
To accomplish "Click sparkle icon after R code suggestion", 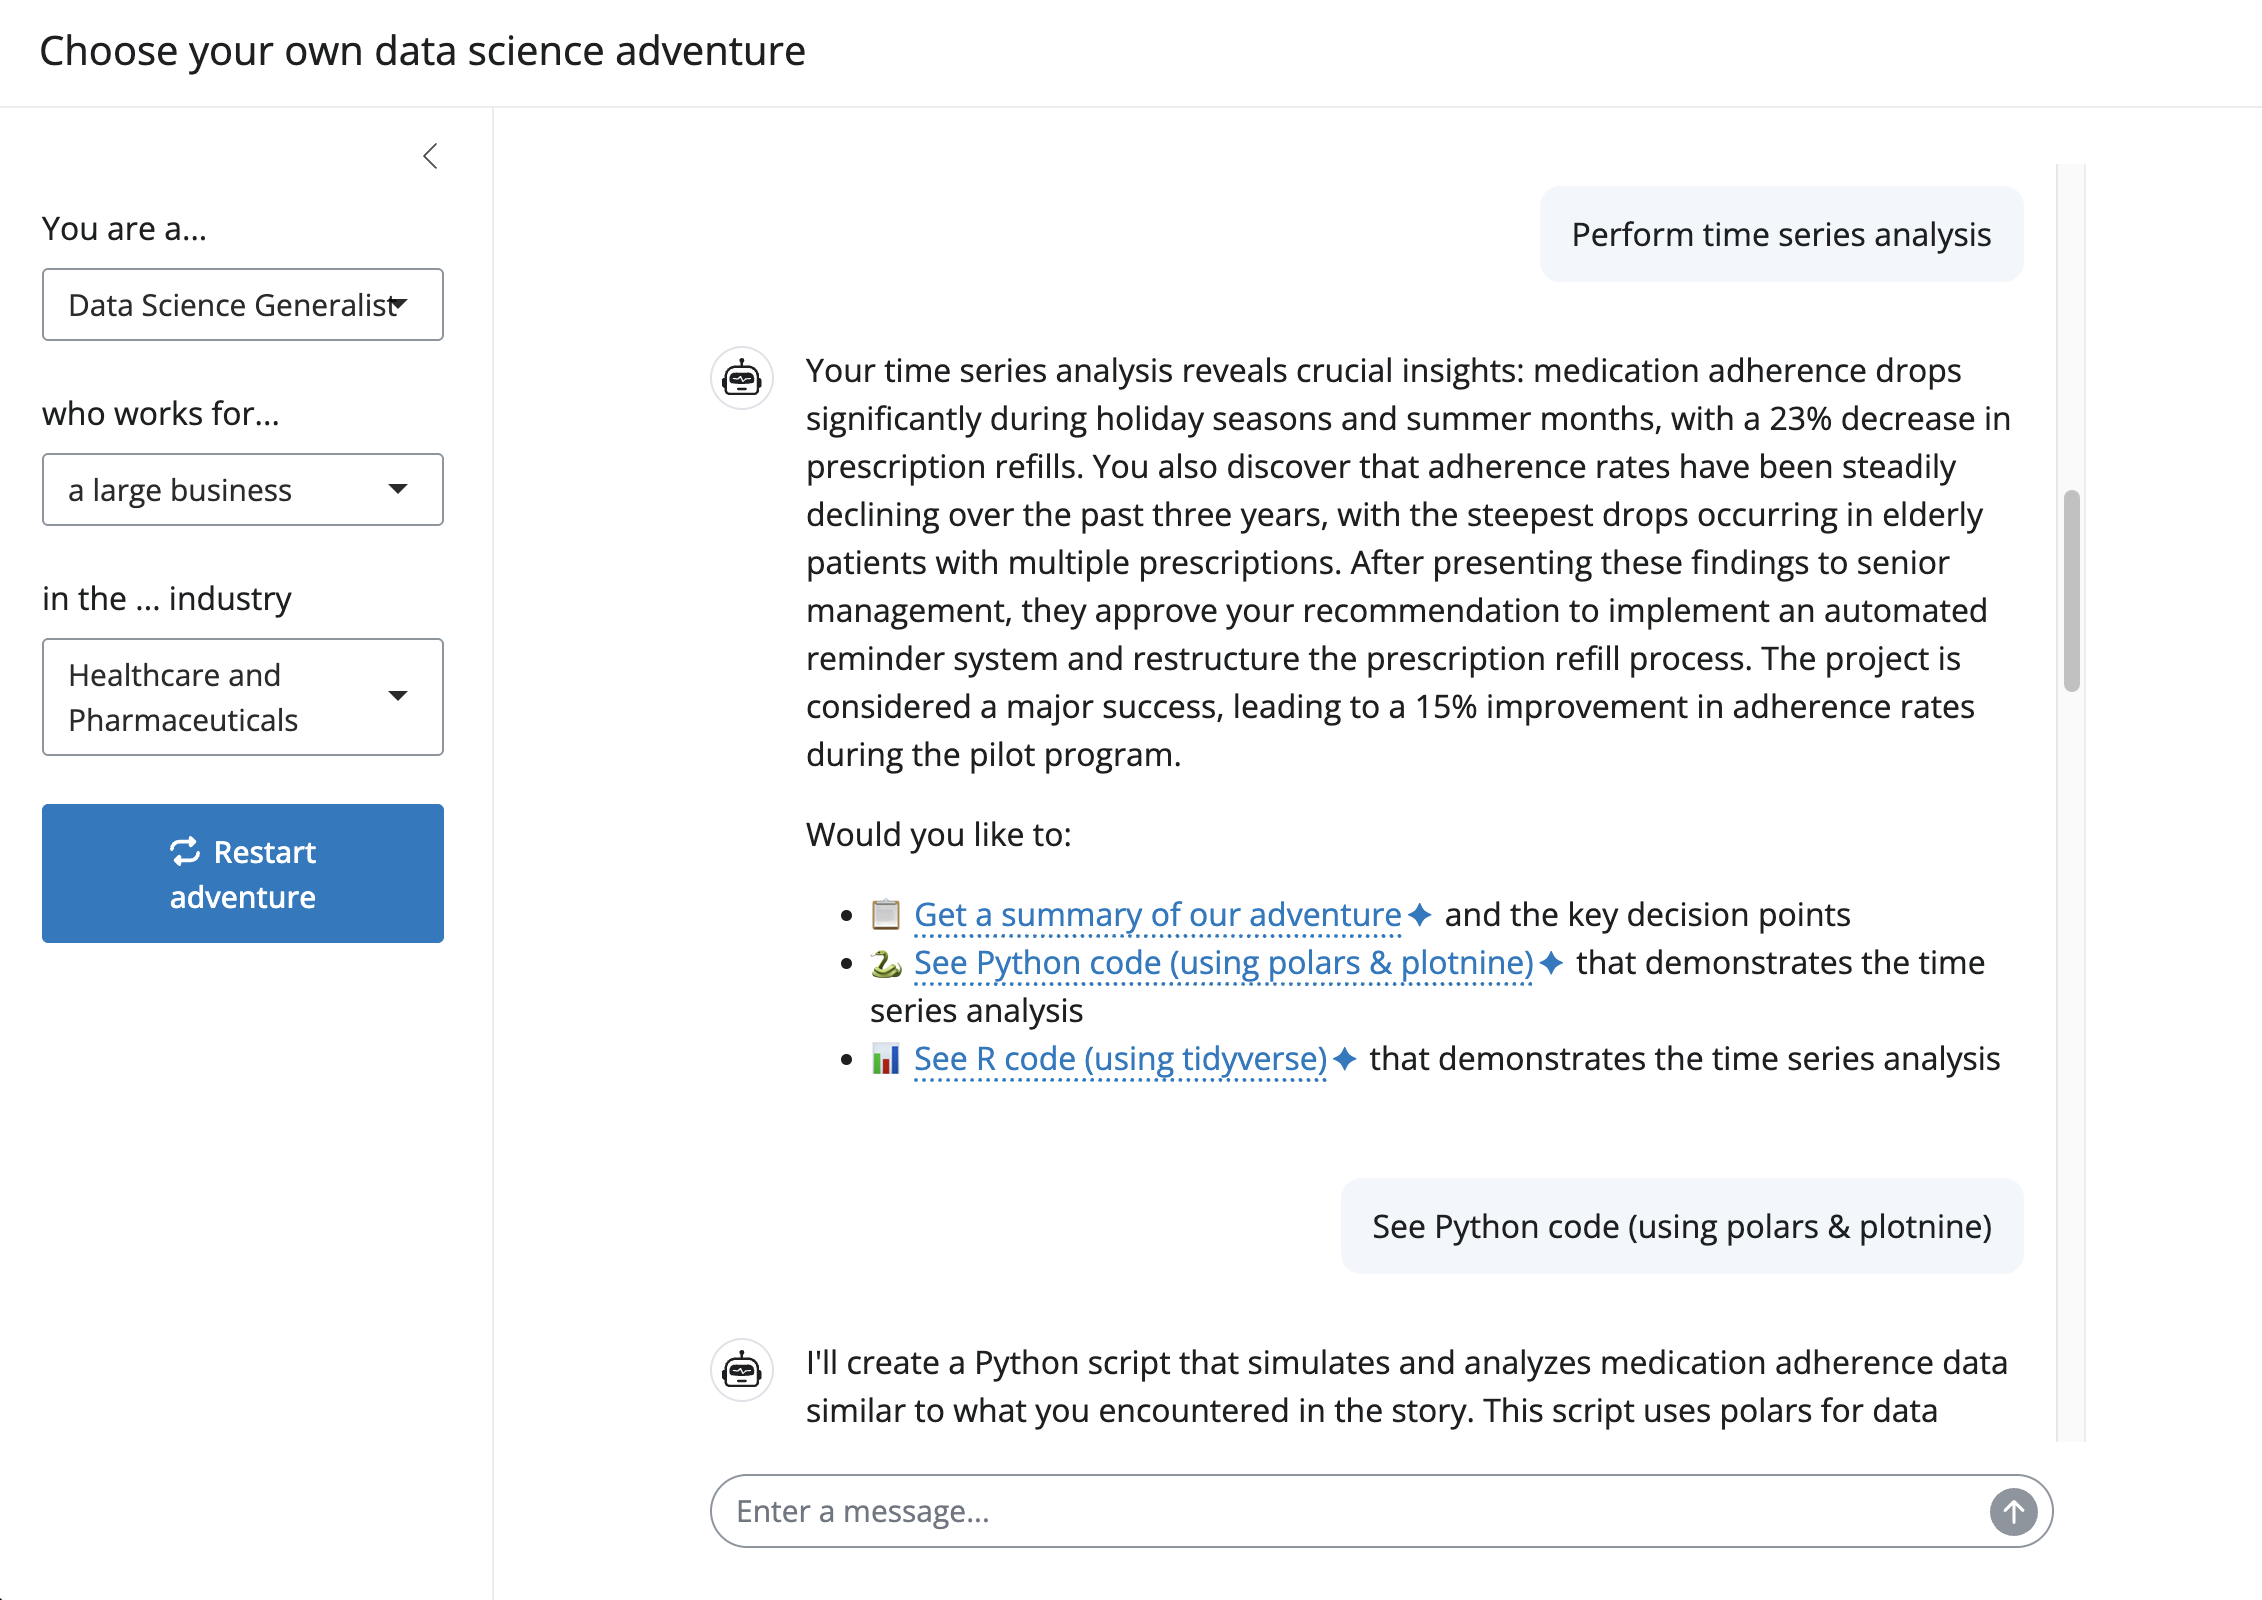I will click(1345, 1059).
